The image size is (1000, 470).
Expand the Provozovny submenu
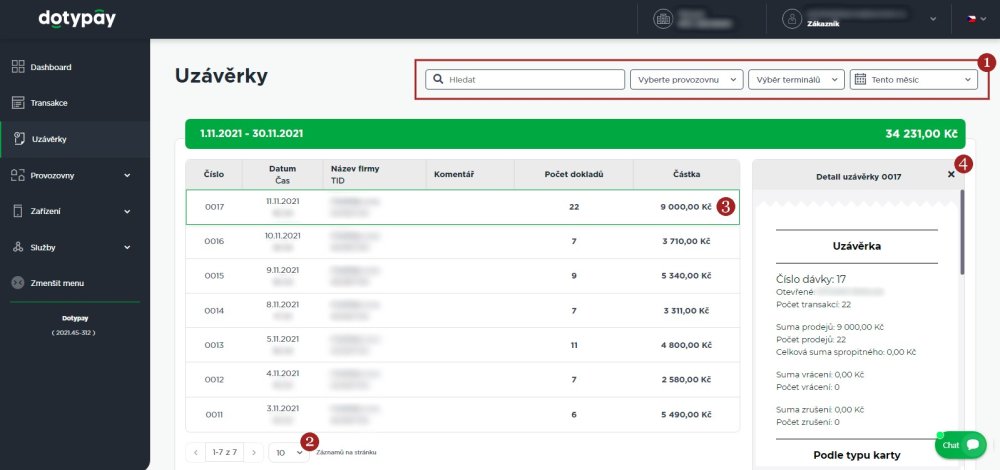click(127, 175)
